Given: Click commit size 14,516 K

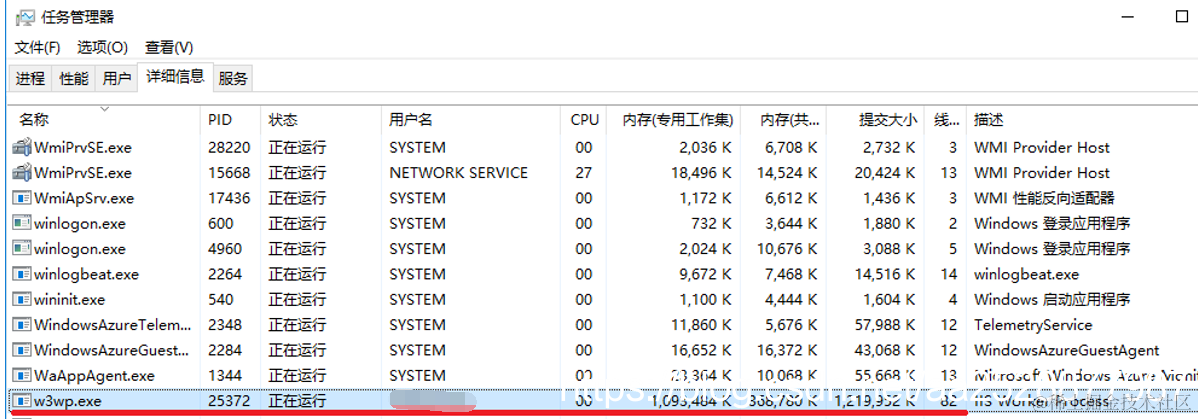Looking at the screenshot, I should pyautogui.click(x=885, y=274).
